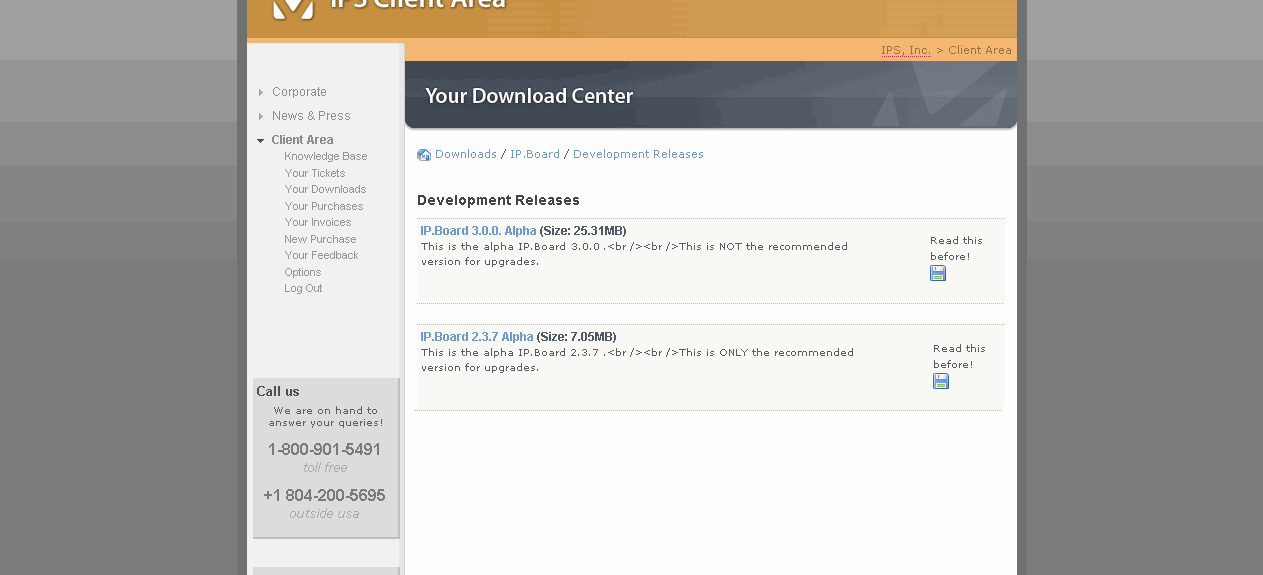The height and width of the screenshot is (575, 1263).
Task: Expand the Corporate menu arrow
Action: tap(261, 92)
